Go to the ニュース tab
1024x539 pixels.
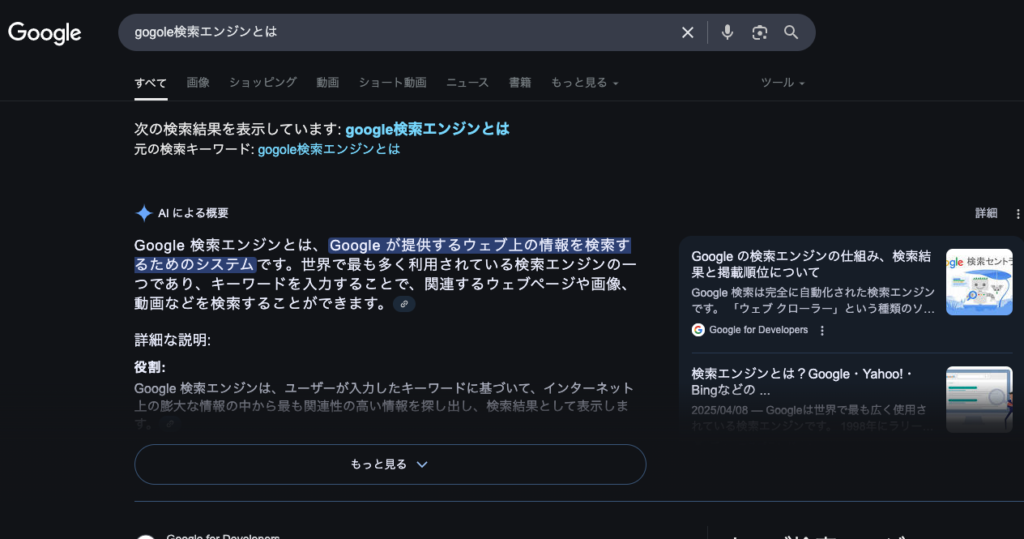[x=468, y=83]
